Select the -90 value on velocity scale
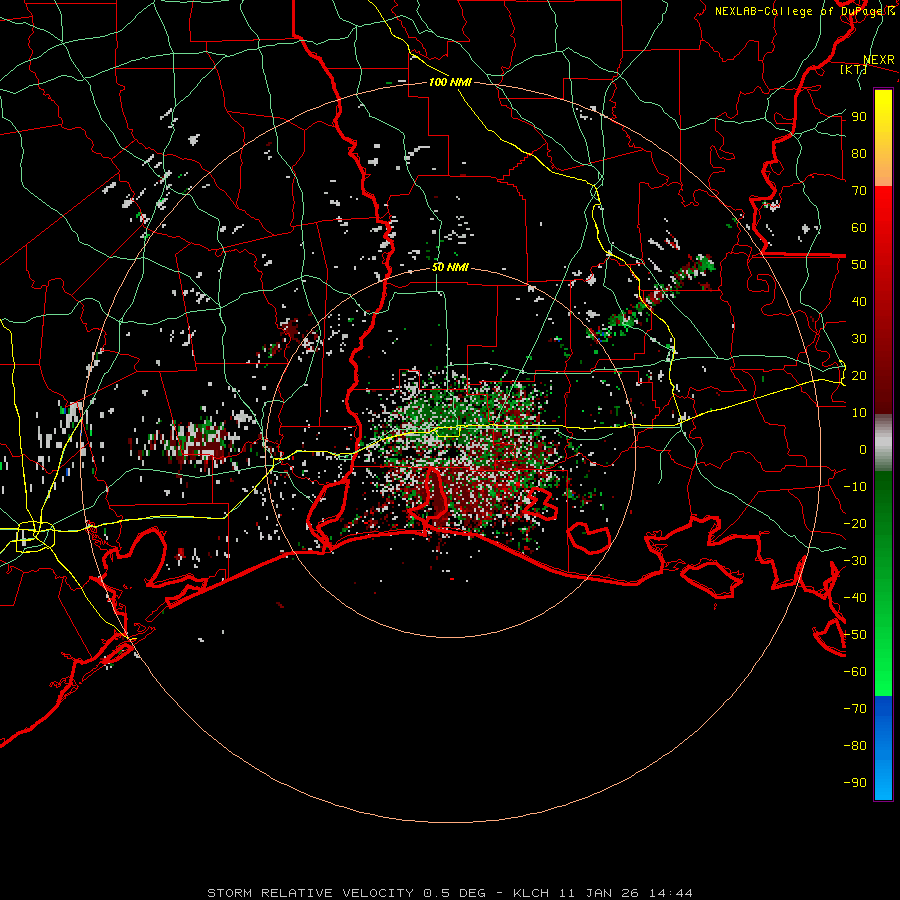This screenshot has width=900, height=900. (x=855, y=783)
